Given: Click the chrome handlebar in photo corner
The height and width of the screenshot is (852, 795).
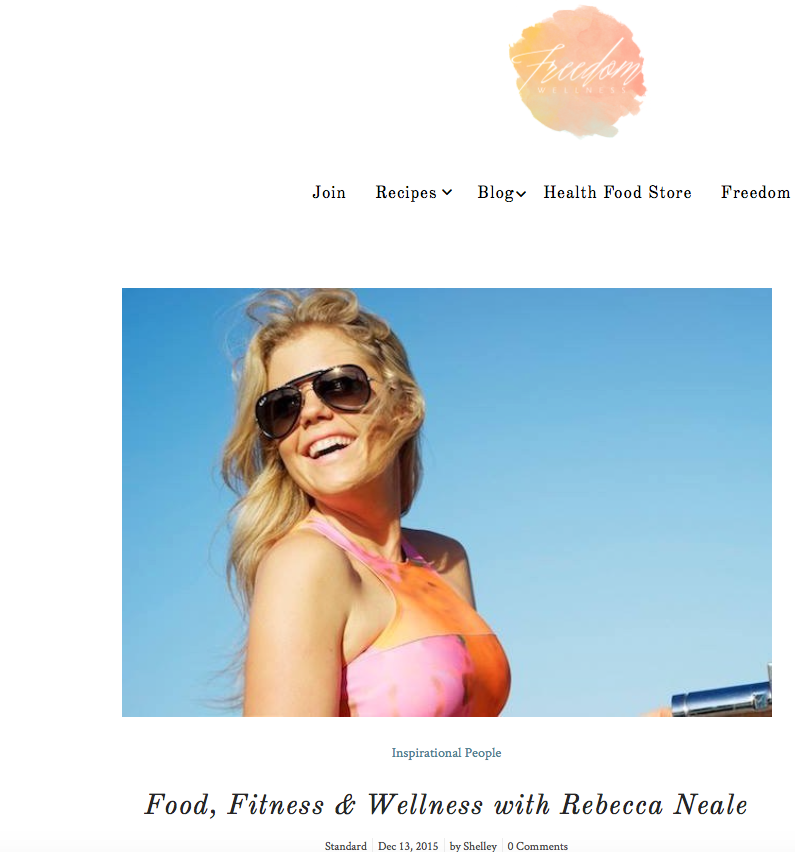Looking at the screenshot, I should 722,697.
